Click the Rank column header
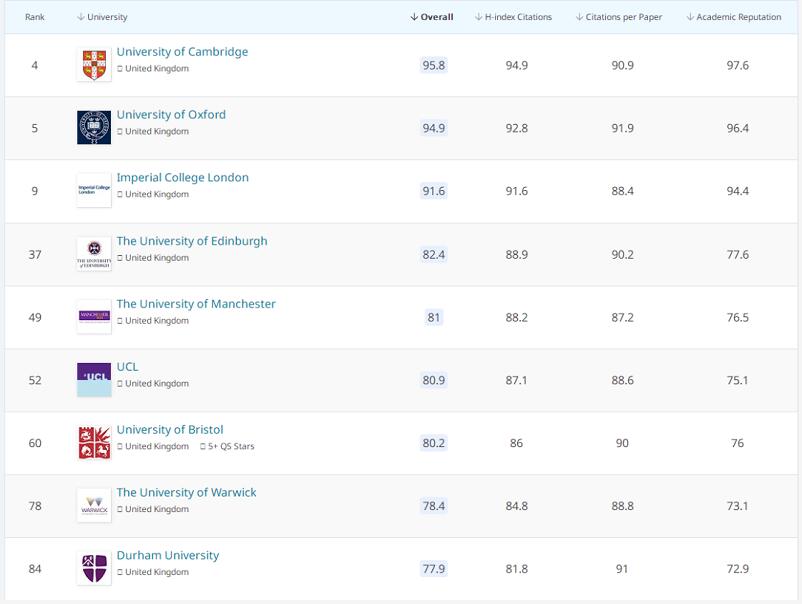Viewport: 802px width, 604px height. [35, 17]
